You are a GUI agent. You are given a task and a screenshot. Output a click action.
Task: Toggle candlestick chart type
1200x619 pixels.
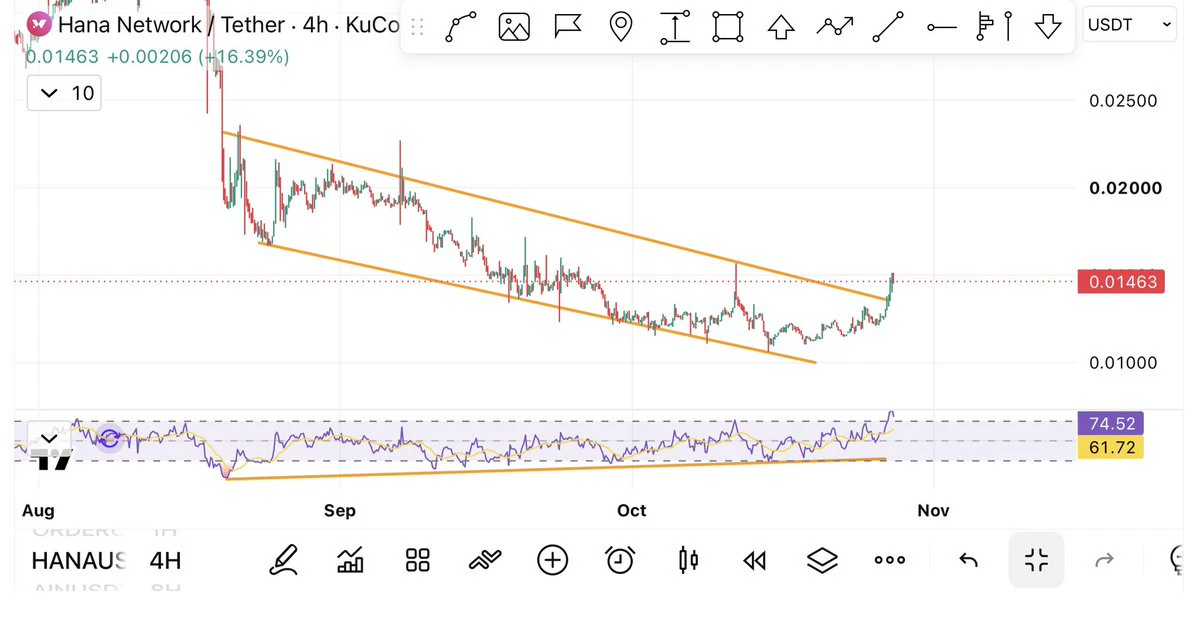688,560
